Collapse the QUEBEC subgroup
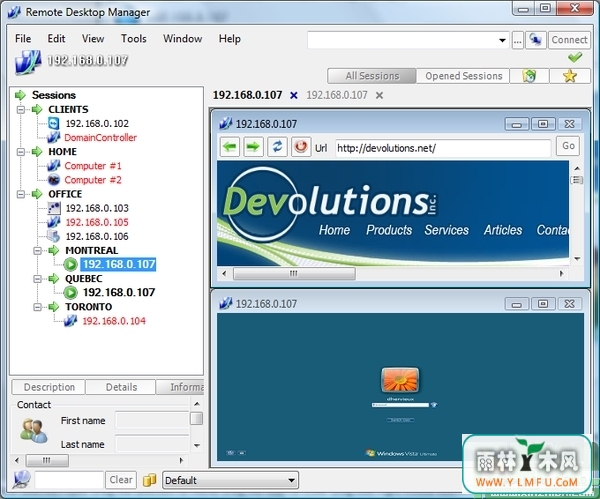The width and height of the screenshot is (600, 499). click(x=38, y=279)
